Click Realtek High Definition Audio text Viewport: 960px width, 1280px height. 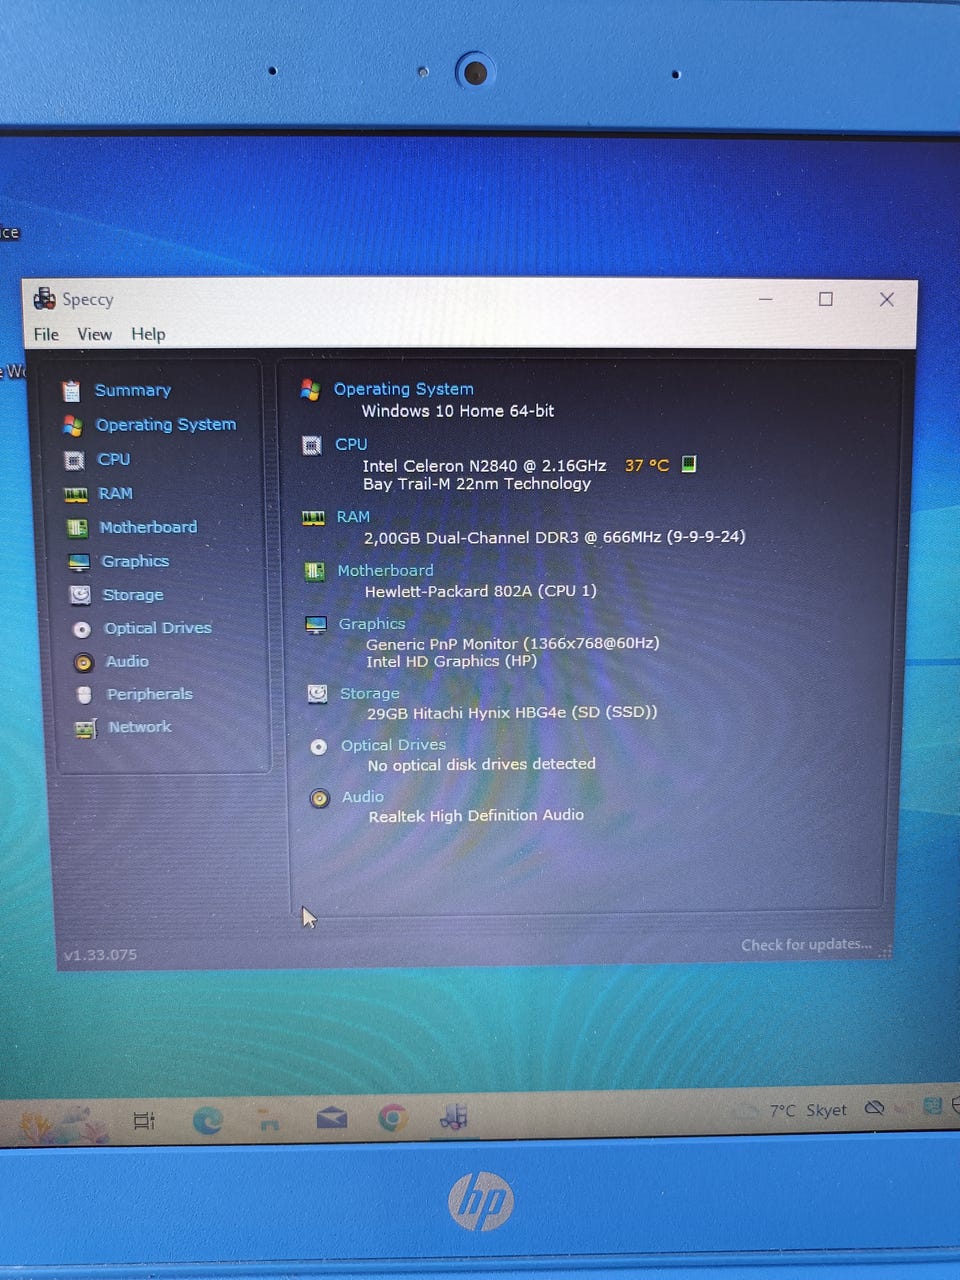pyautogui.click(x=476, y=816)
